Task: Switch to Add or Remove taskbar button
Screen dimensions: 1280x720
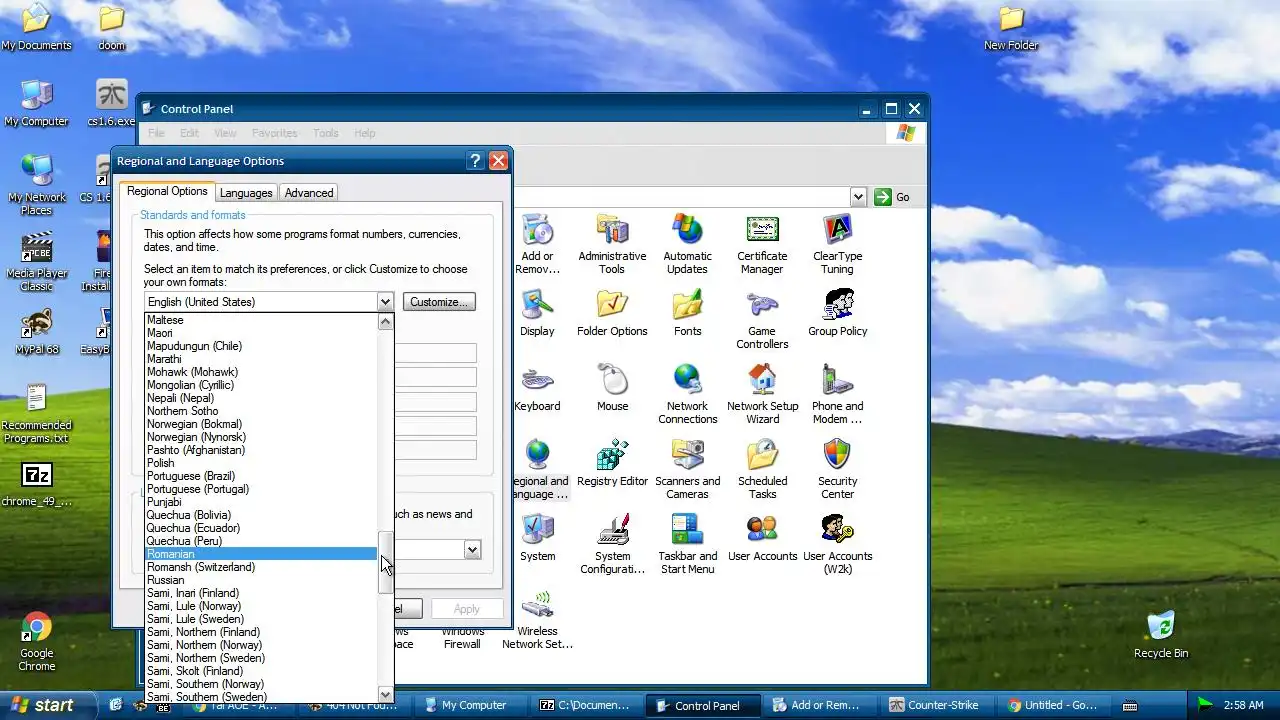Action: (820, 705)
